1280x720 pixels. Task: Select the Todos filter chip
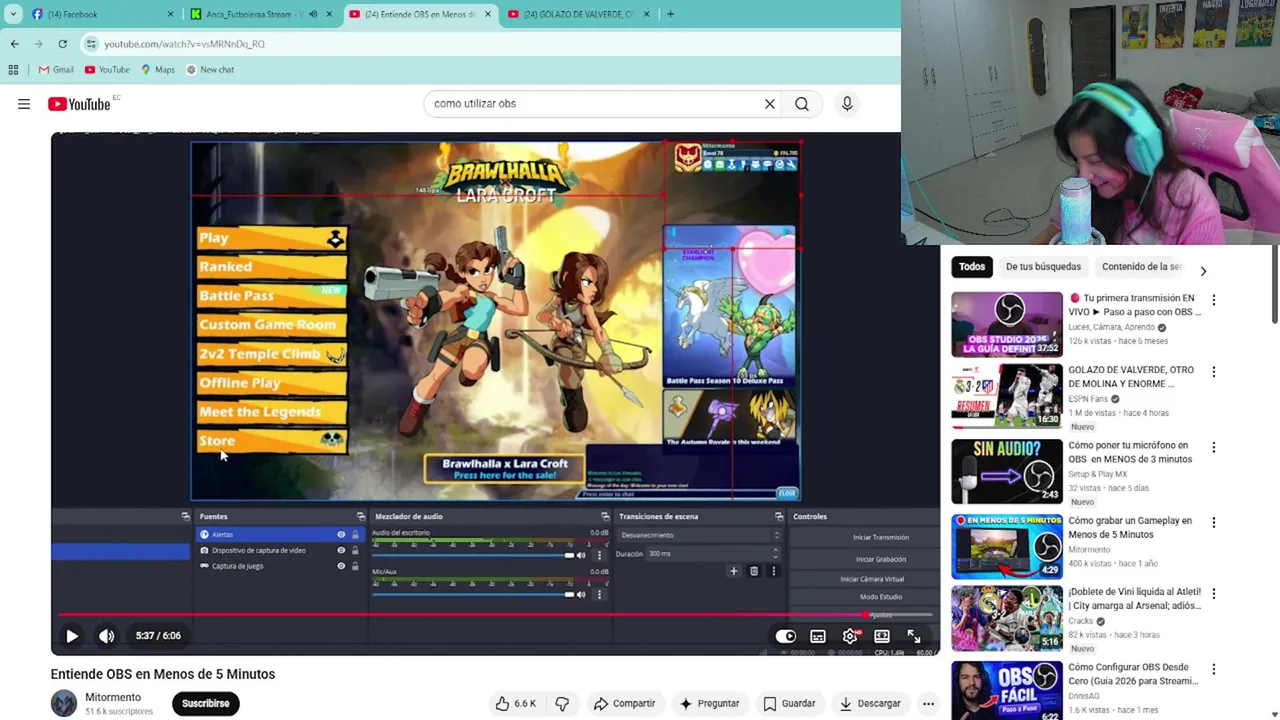tap(972, 267)
